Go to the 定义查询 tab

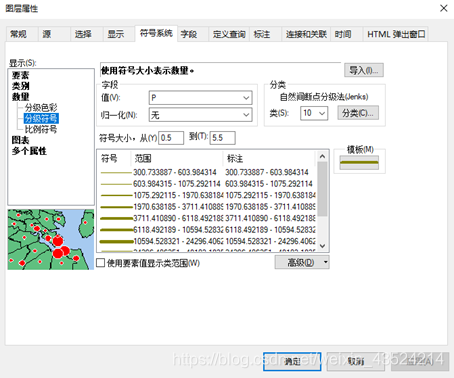[229, 34]
